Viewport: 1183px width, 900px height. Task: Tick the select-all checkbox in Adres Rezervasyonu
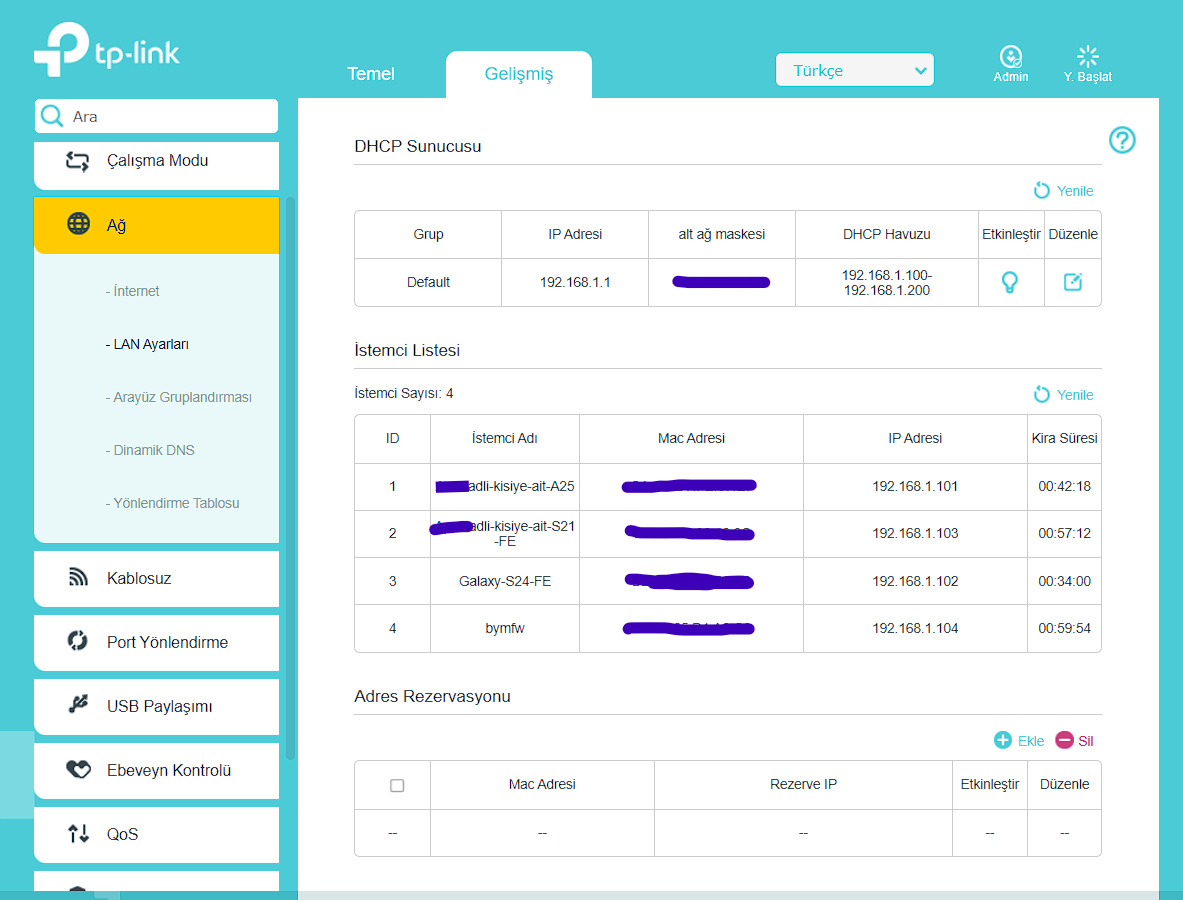tap(397, 785)
